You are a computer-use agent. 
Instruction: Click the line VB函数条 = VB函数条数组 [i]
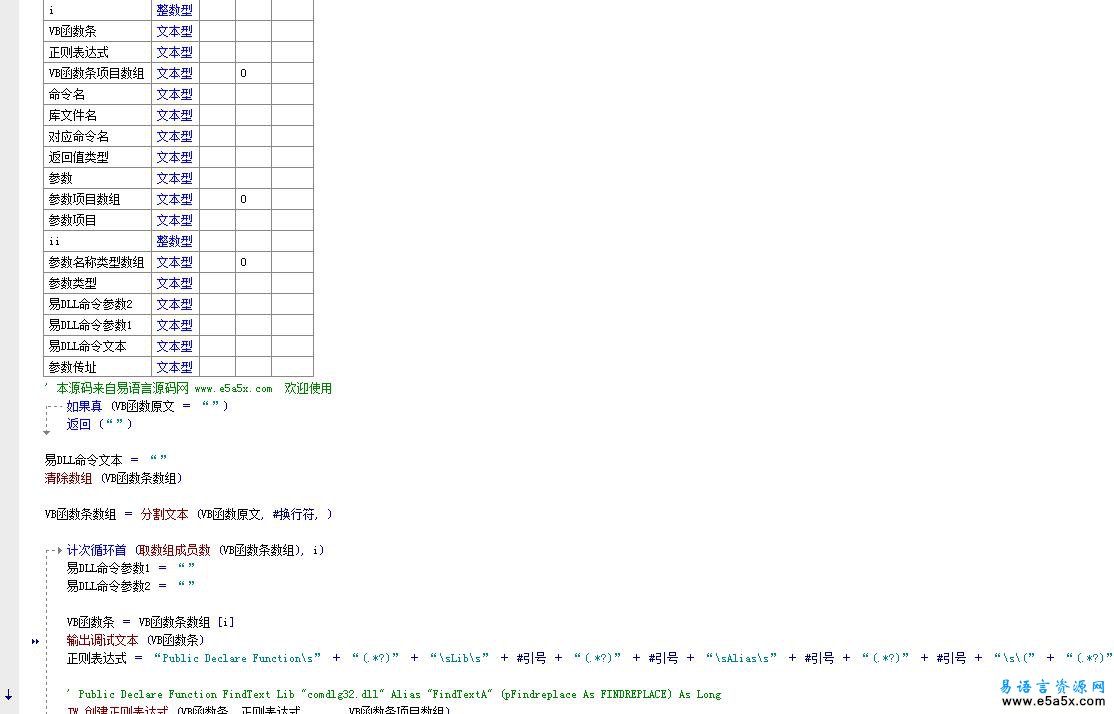(150, 622)
